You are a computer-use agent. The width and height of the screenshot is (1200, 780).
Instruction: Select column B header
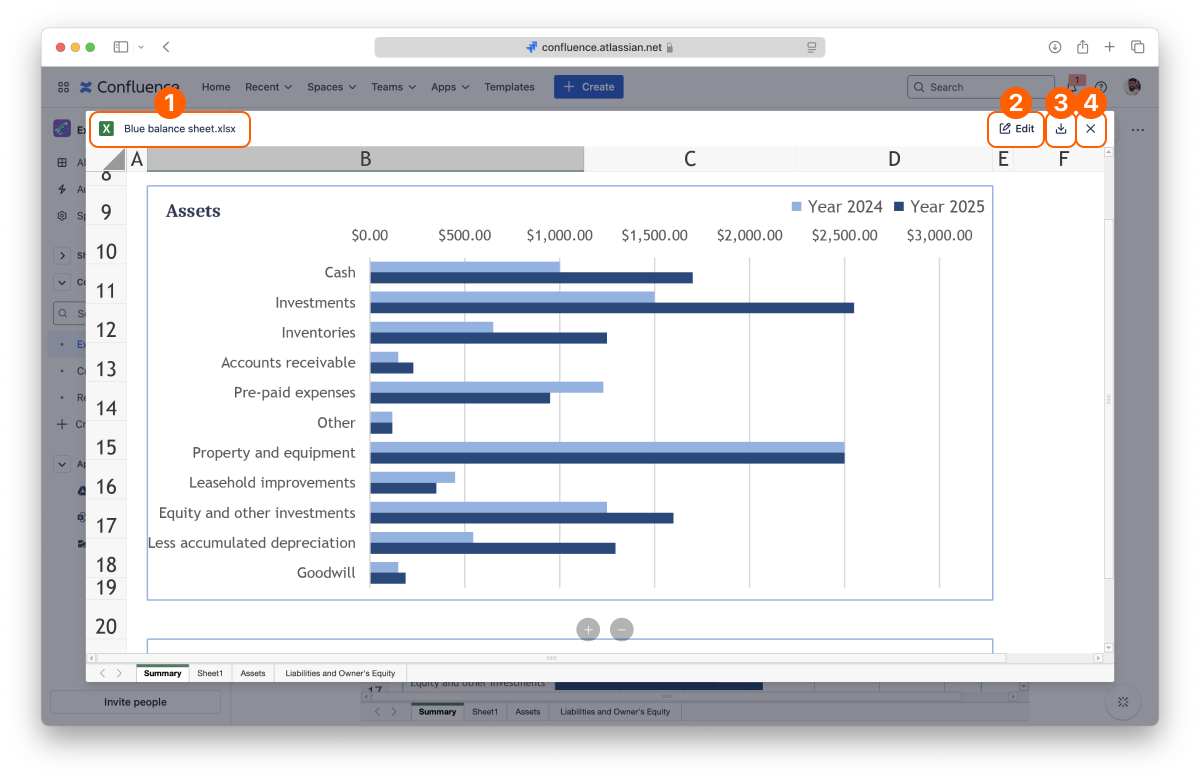[365, 159]
